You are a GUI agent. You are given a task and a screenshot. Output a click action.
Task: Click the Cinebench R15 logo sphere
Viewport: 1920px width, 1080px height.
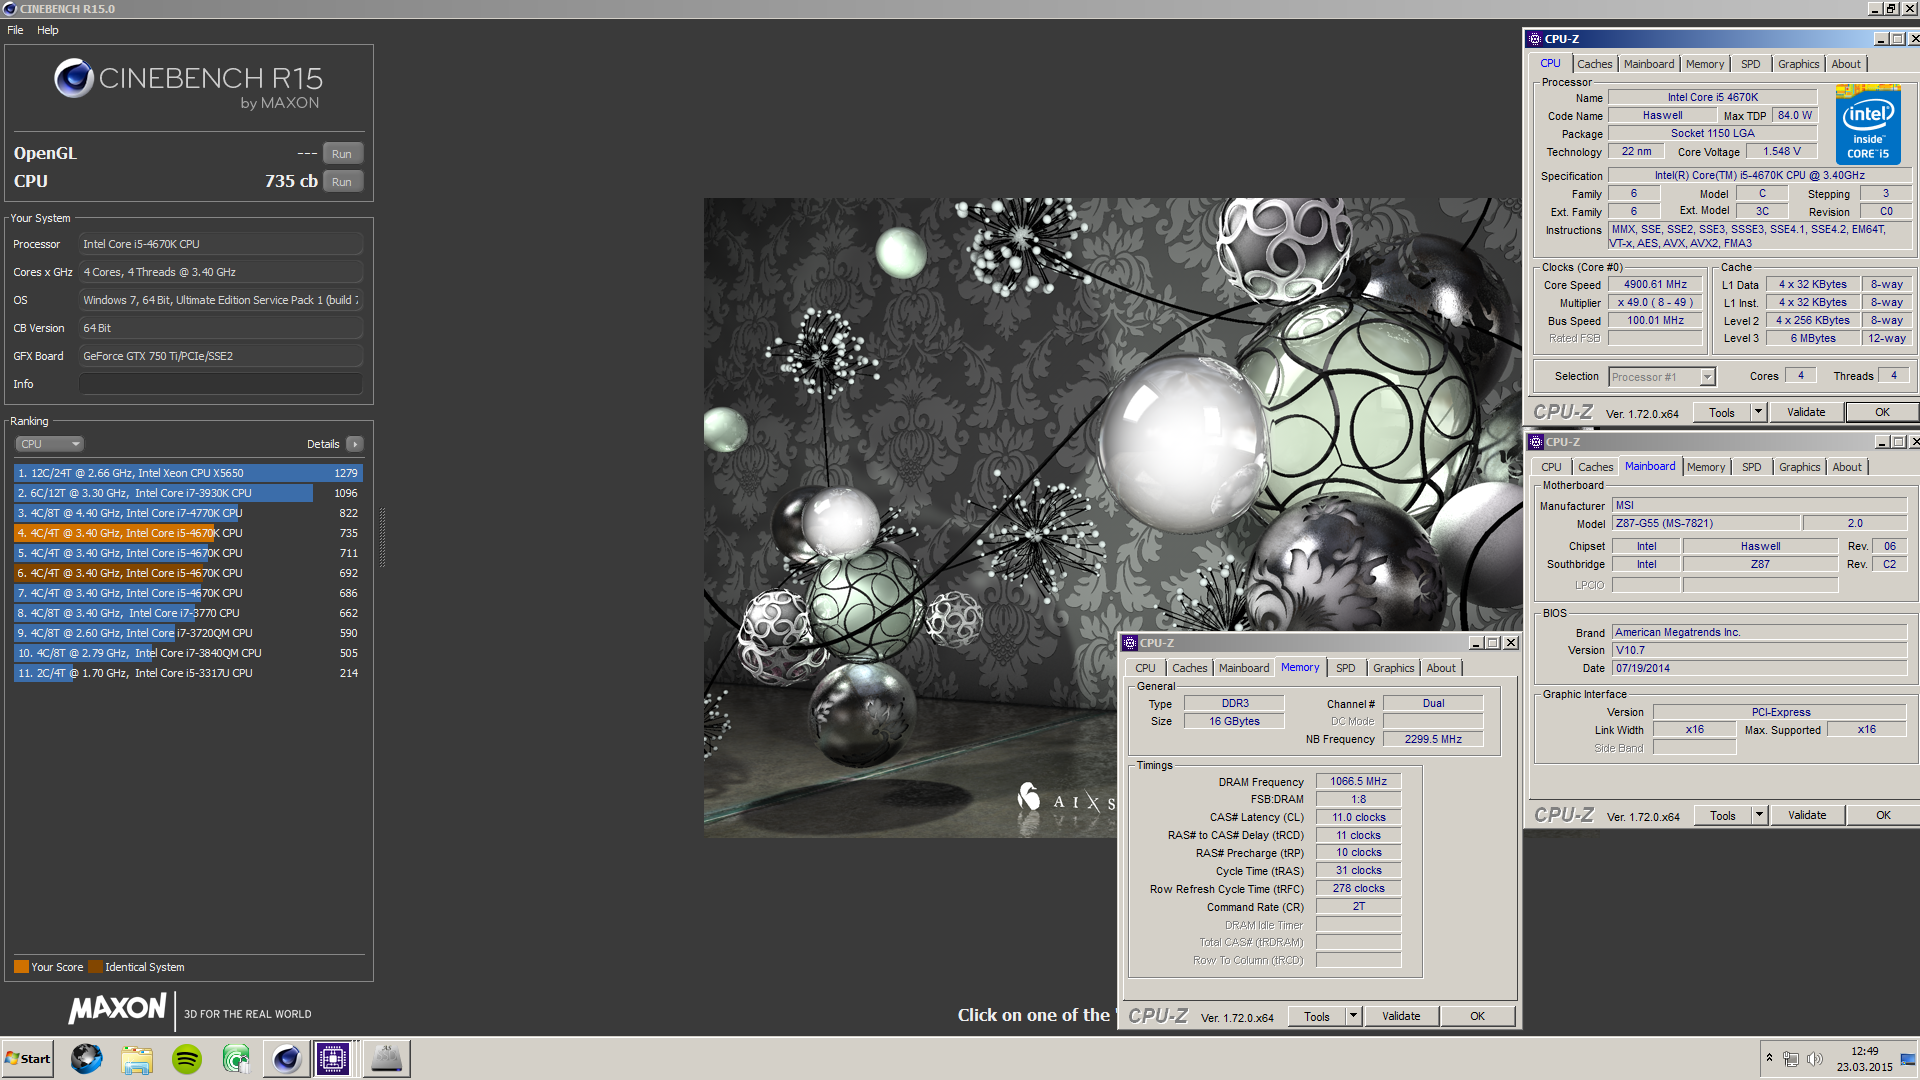tap(74, 78)
